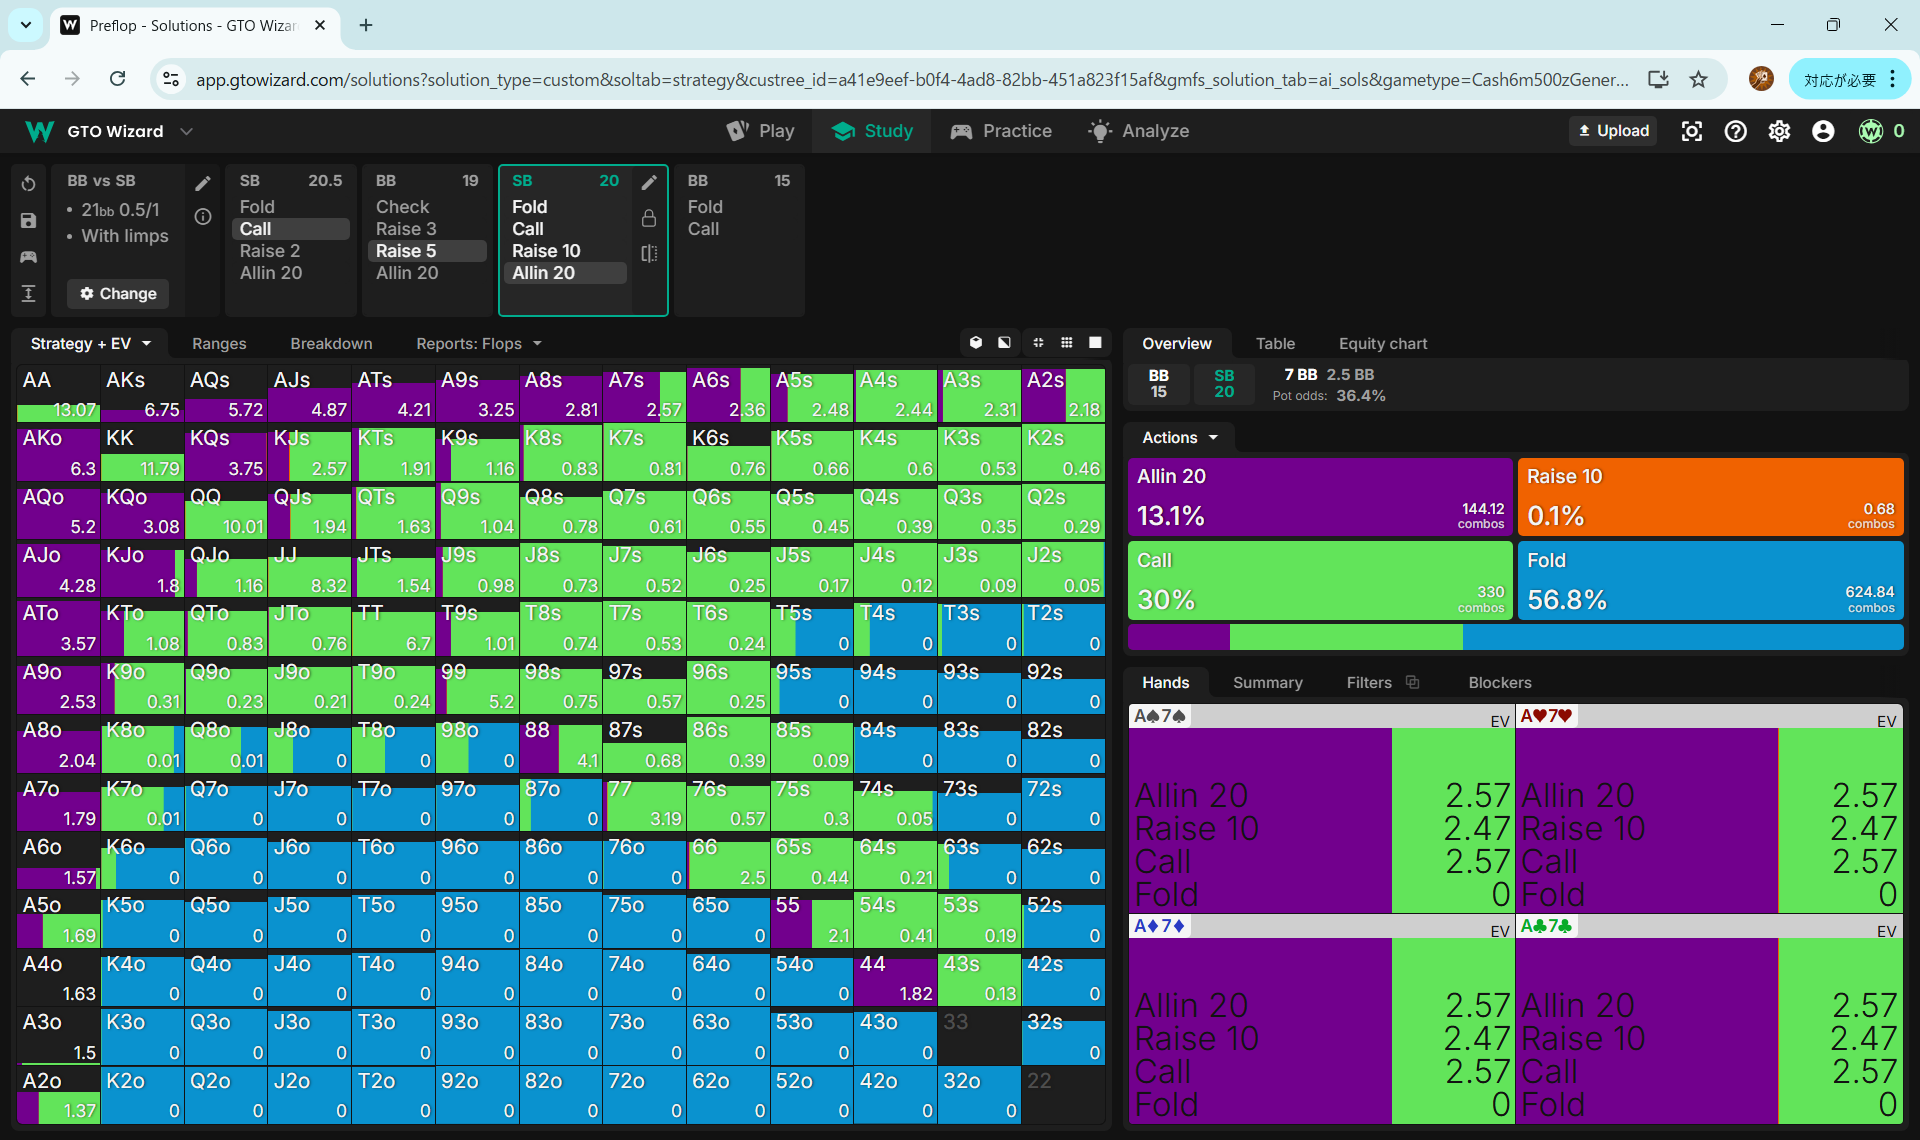The height and width of the screenshot is (1140, 1920).
Task: Click the compare split icon in SB 20 card
Action: 649,254
